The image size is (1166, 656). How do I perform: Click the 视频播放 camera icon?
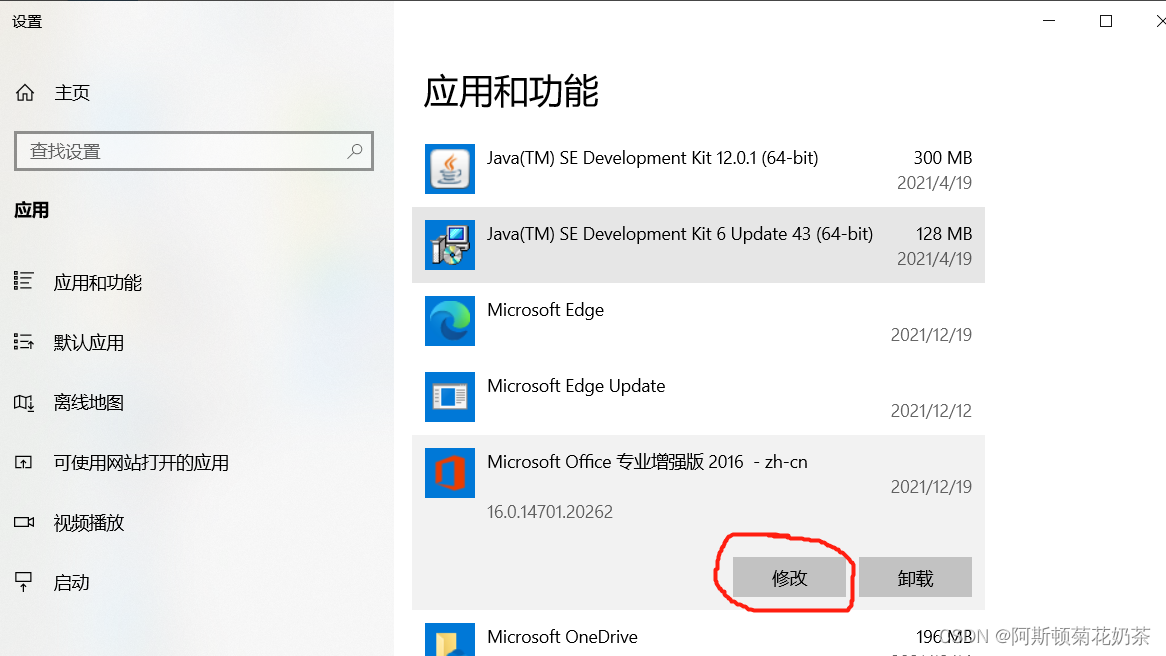[24, 522]
